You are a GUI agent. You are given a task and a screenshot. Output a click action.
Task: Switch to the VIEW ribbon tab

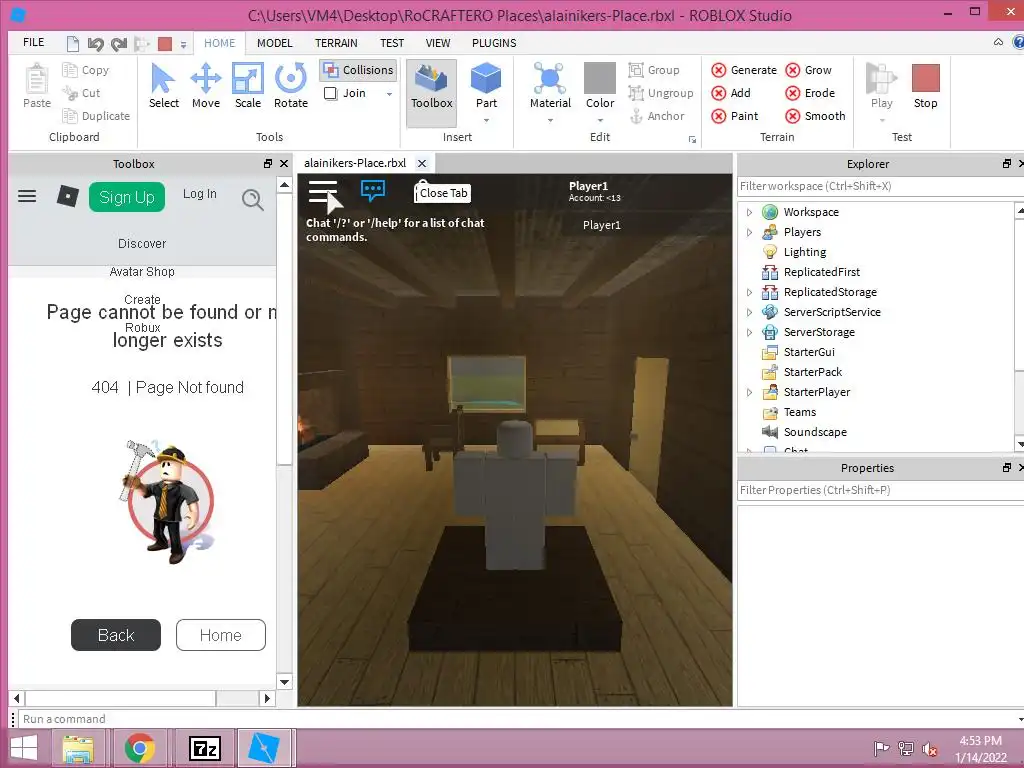click(438, 43)
